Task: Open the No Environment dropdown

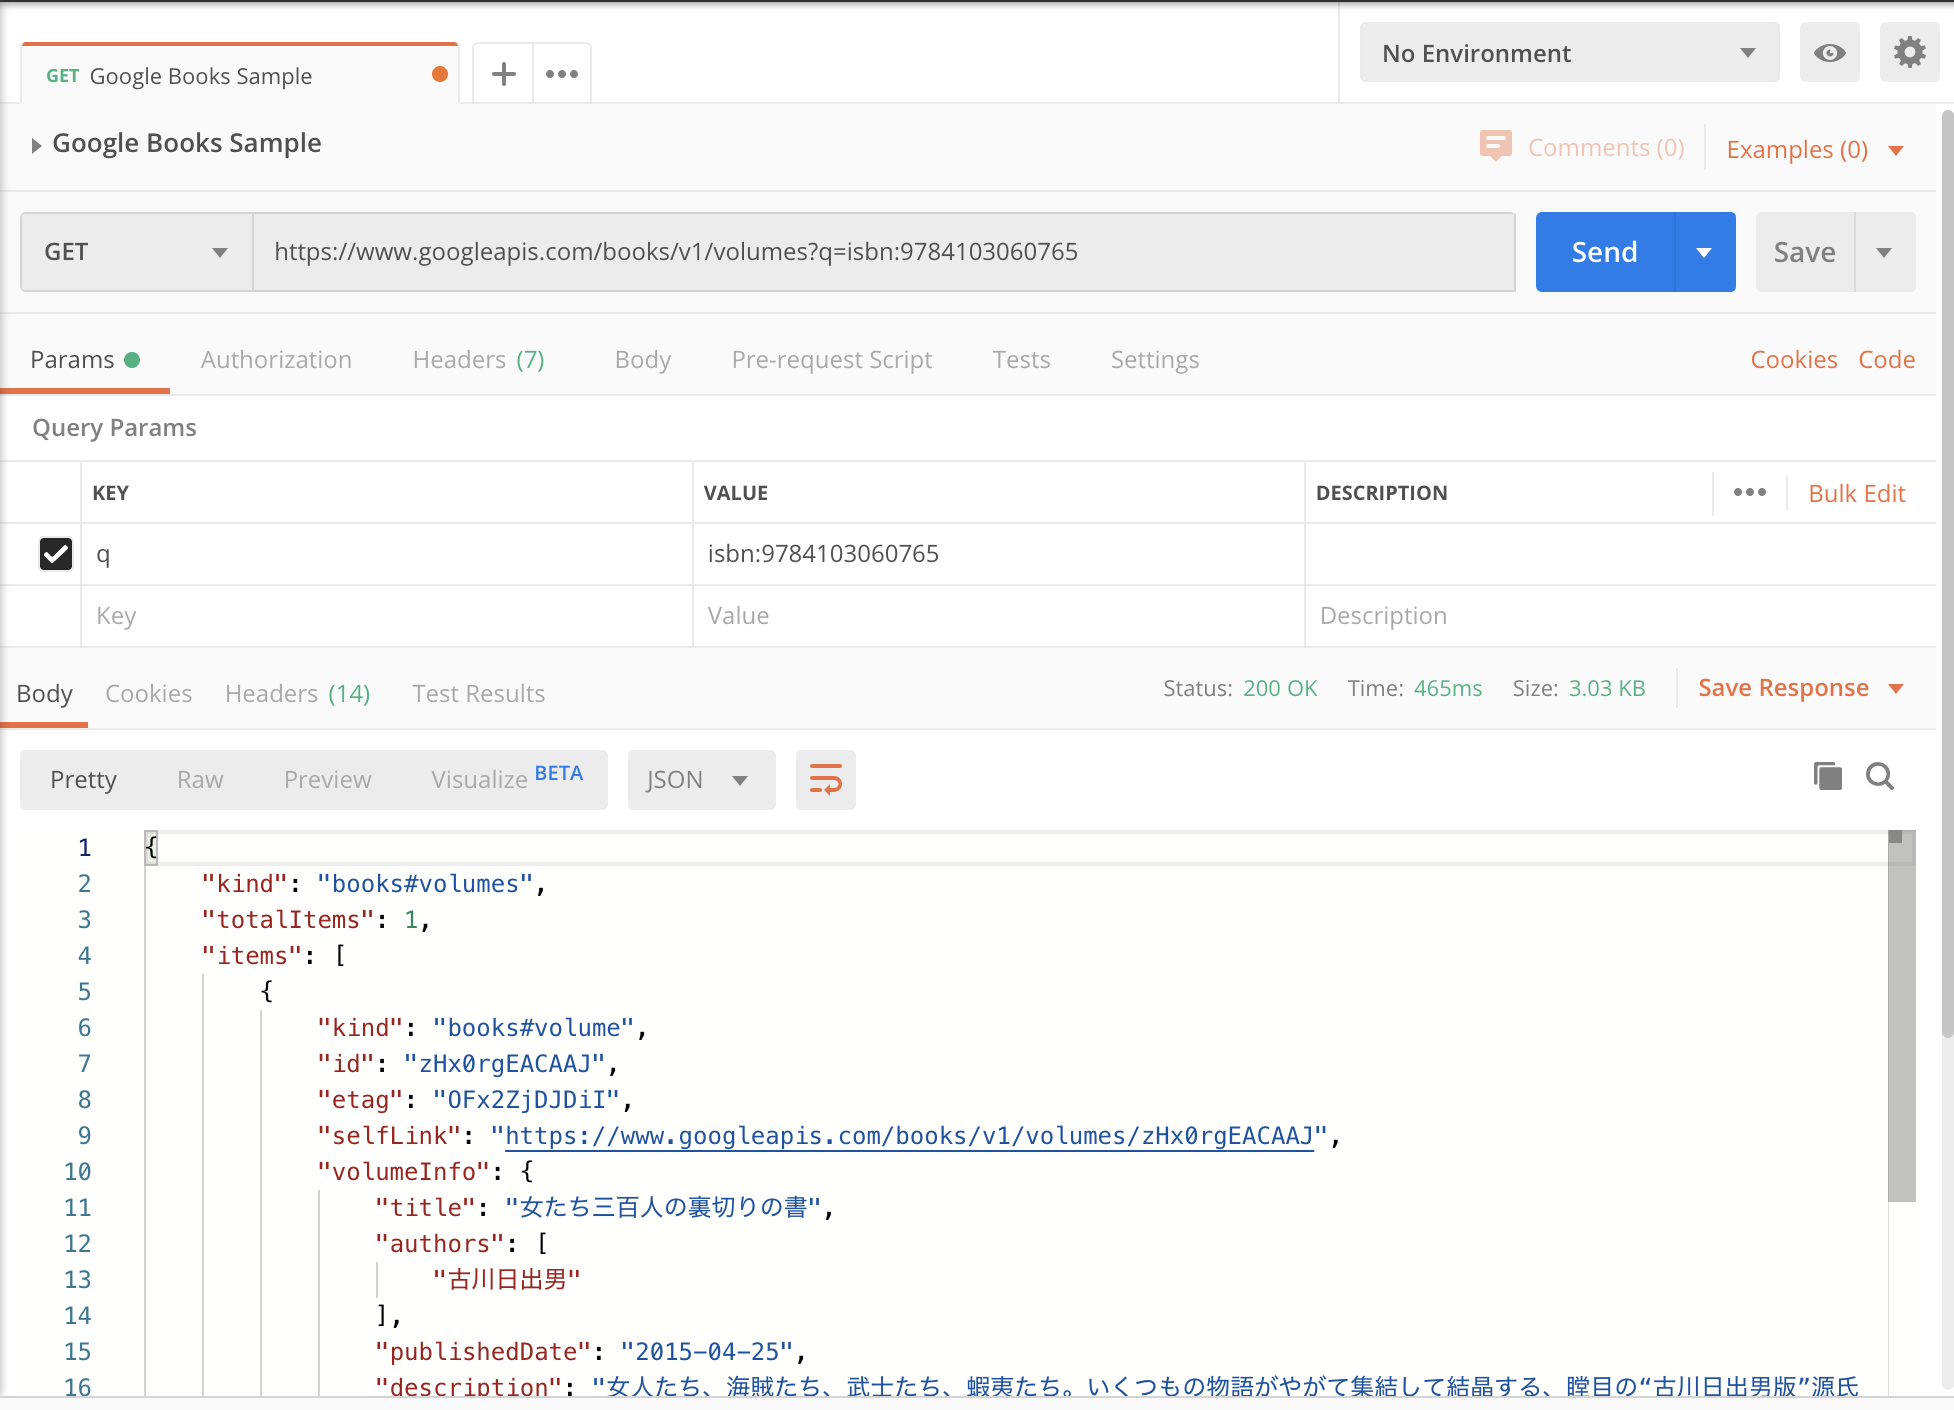Action: (x=1569, y=53)
